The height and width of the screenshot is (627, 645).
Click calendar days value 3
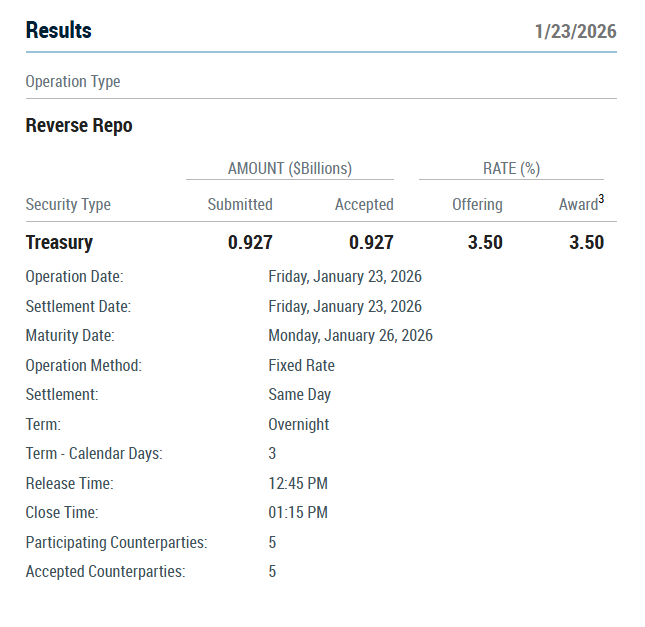(272, 453)
